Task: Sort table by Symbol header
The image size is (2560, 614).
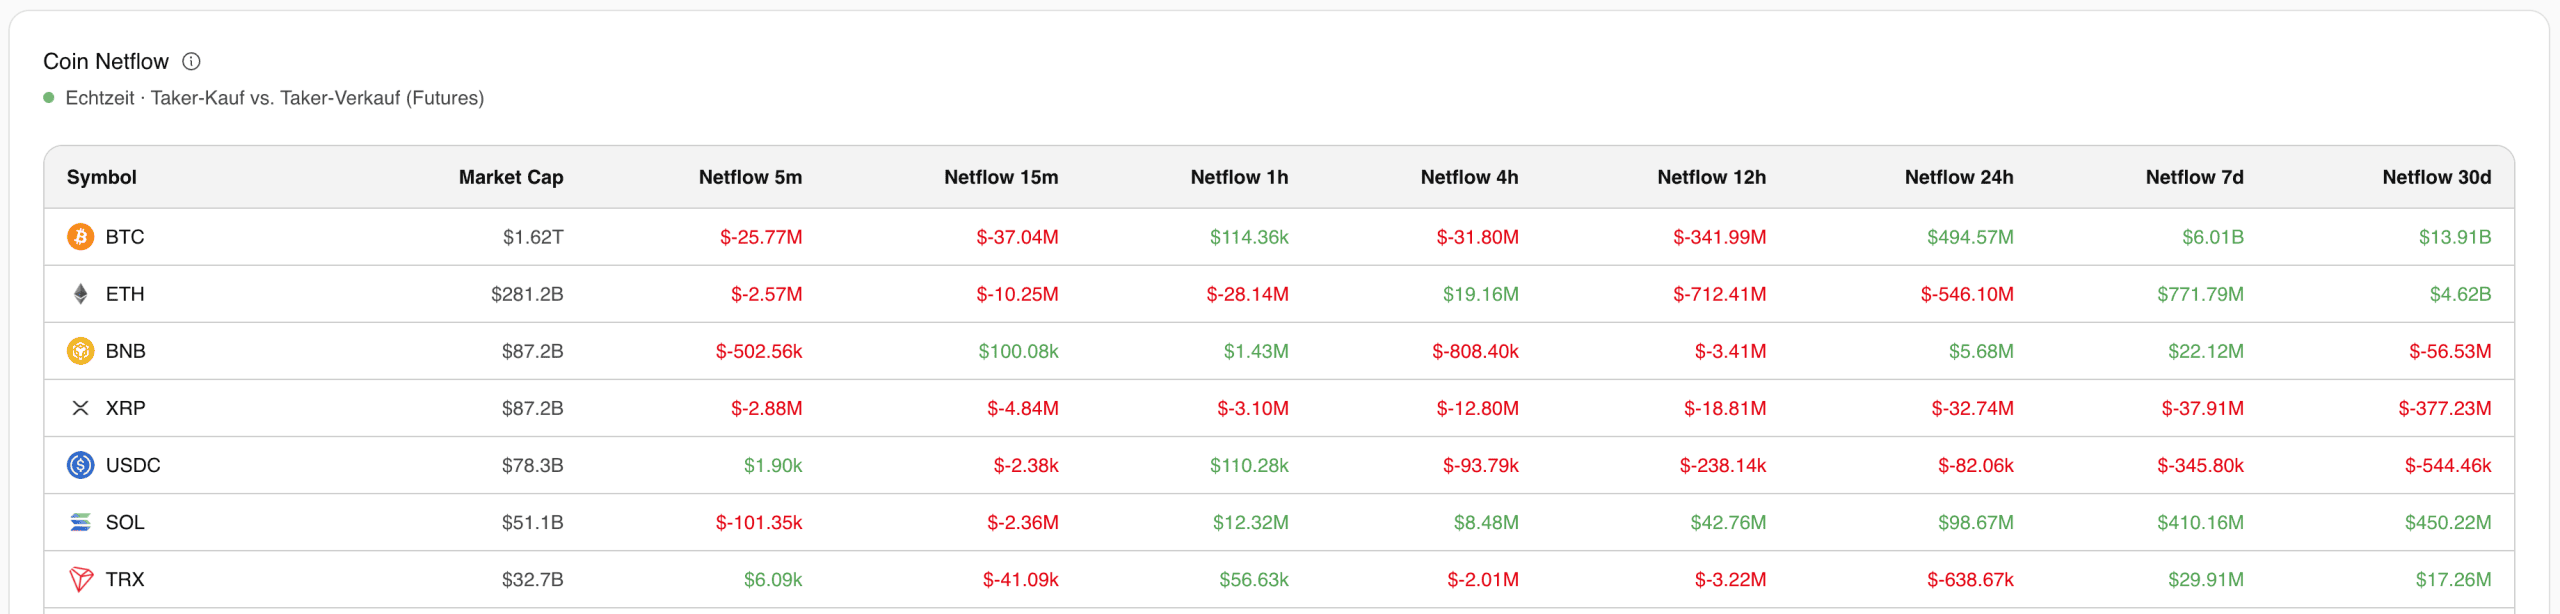Action: [102, 177]
